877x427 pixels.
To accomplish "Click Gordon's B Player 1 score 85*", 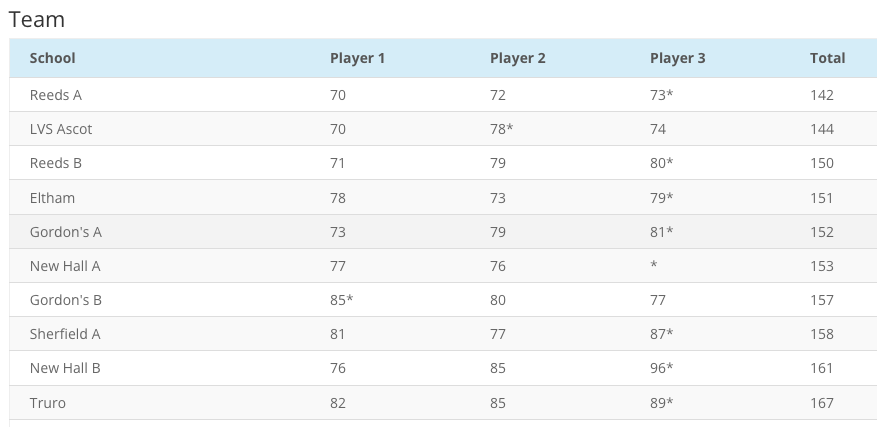I will tap(341, 300).
